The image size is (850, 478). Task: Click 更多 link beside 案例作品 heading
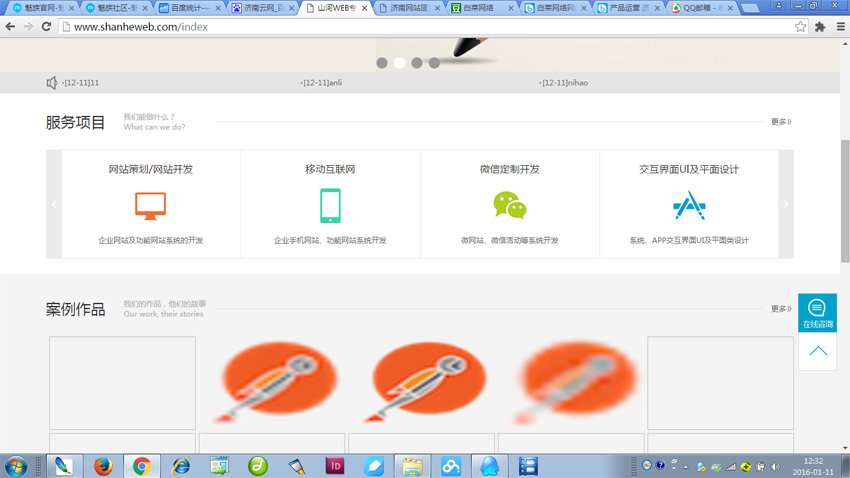tap(780, 309)
